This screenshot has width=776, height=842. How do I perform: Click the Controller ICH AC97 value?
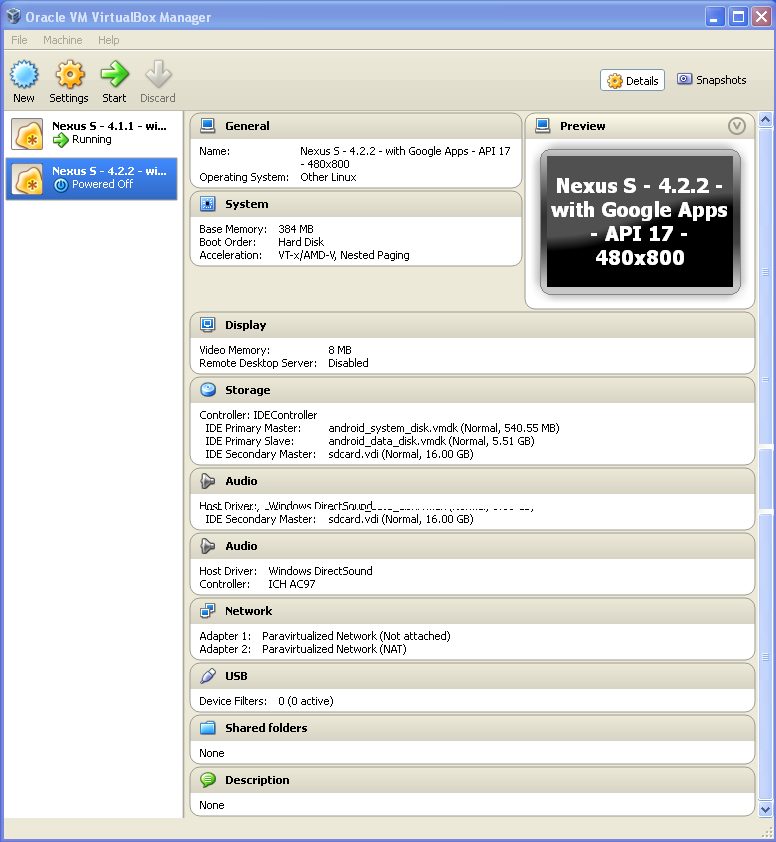click(x=292, y=584)
